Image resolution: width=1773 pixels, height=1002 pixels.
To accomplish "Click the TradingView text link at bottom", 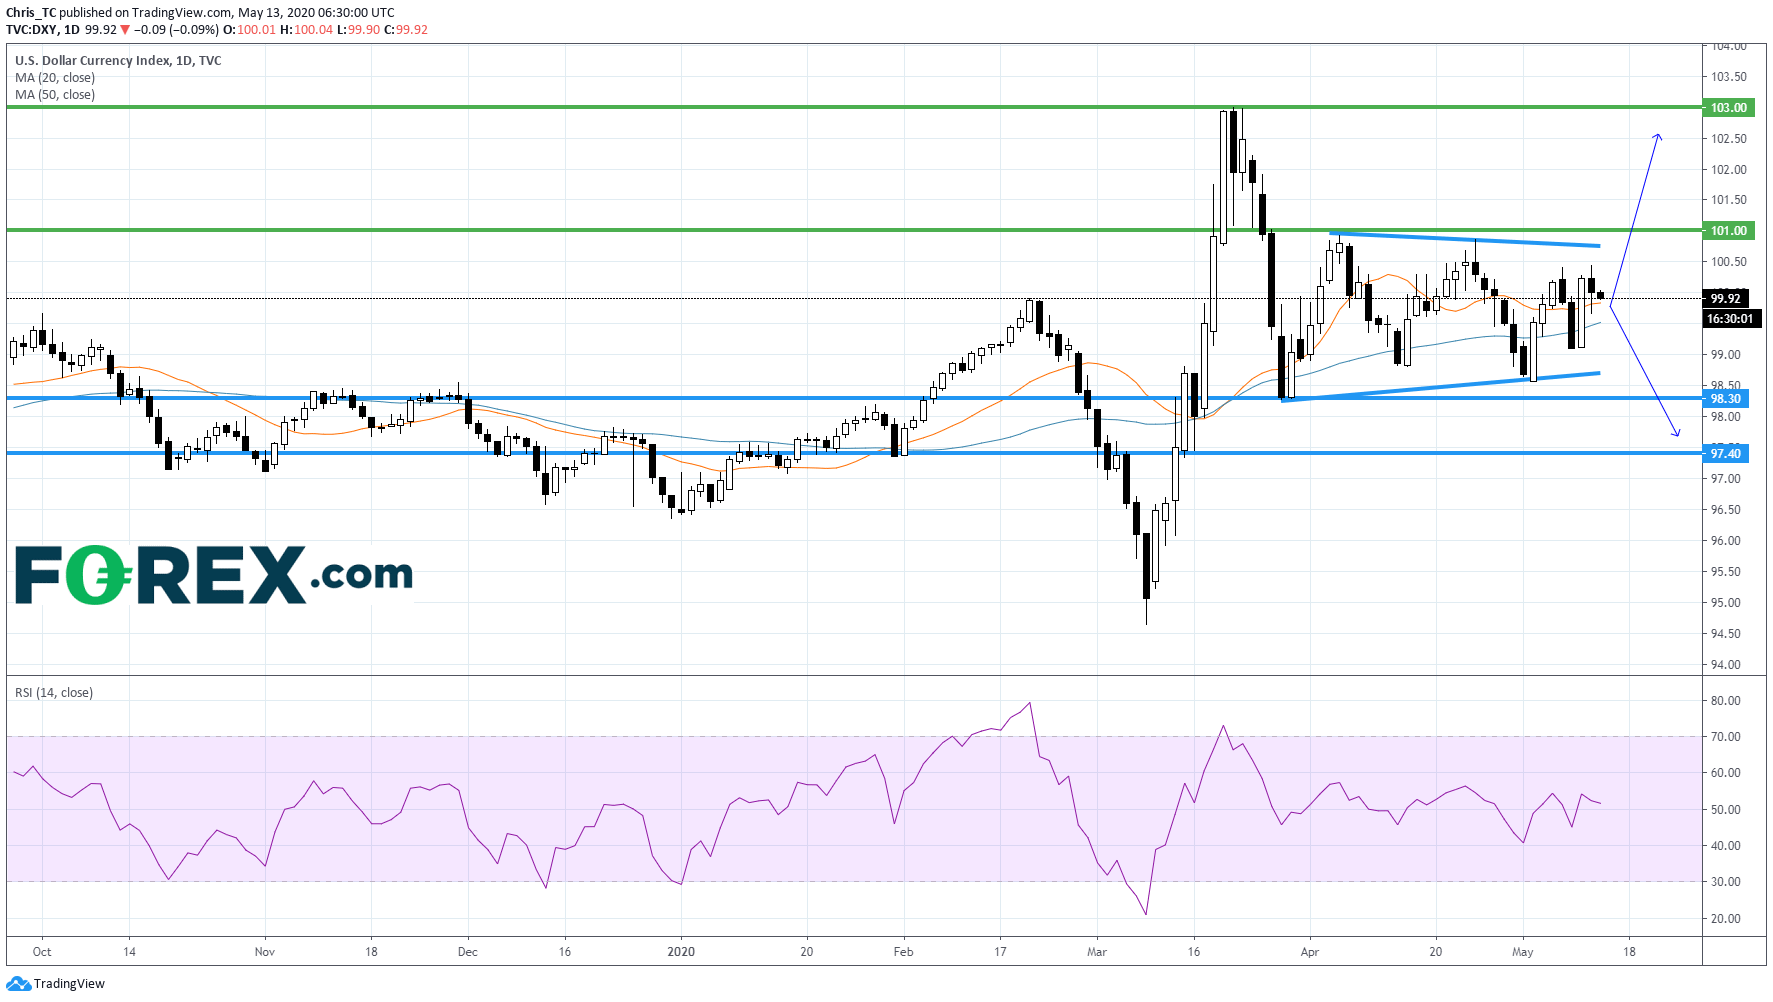I will pos(69,984).
